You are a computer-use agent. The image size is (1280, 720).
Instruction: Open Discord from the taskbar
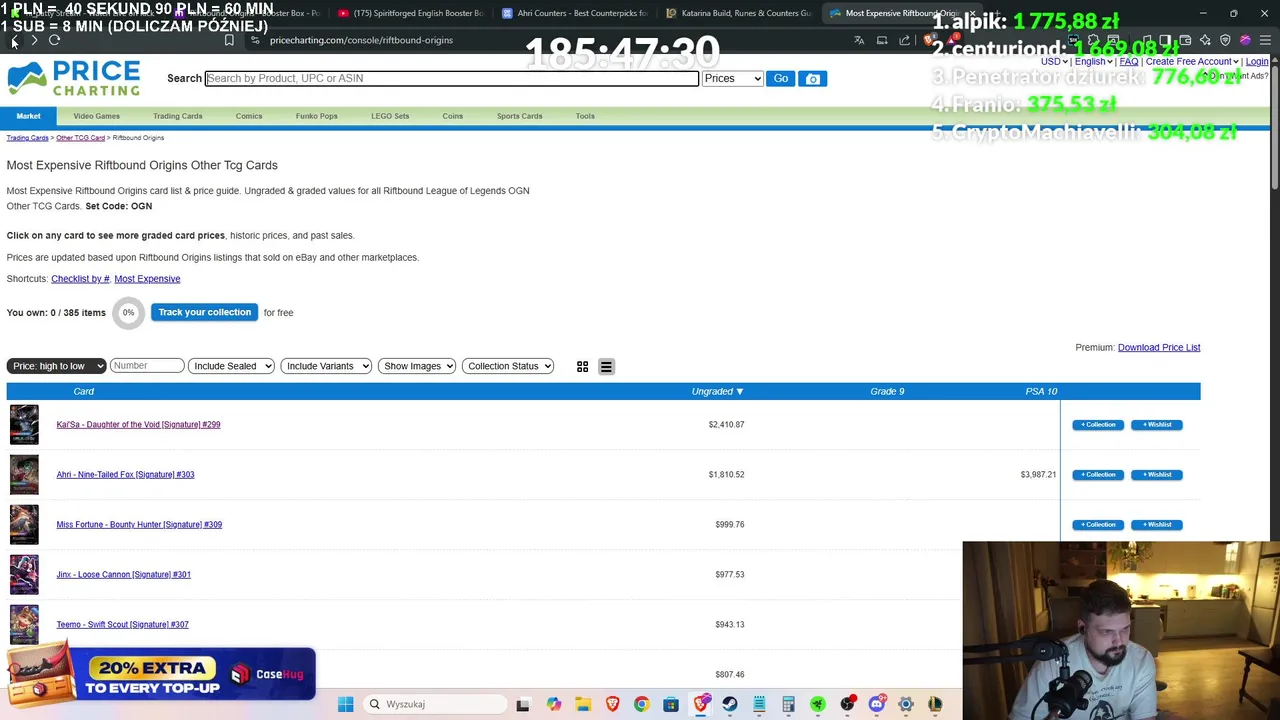click(877, 704)
